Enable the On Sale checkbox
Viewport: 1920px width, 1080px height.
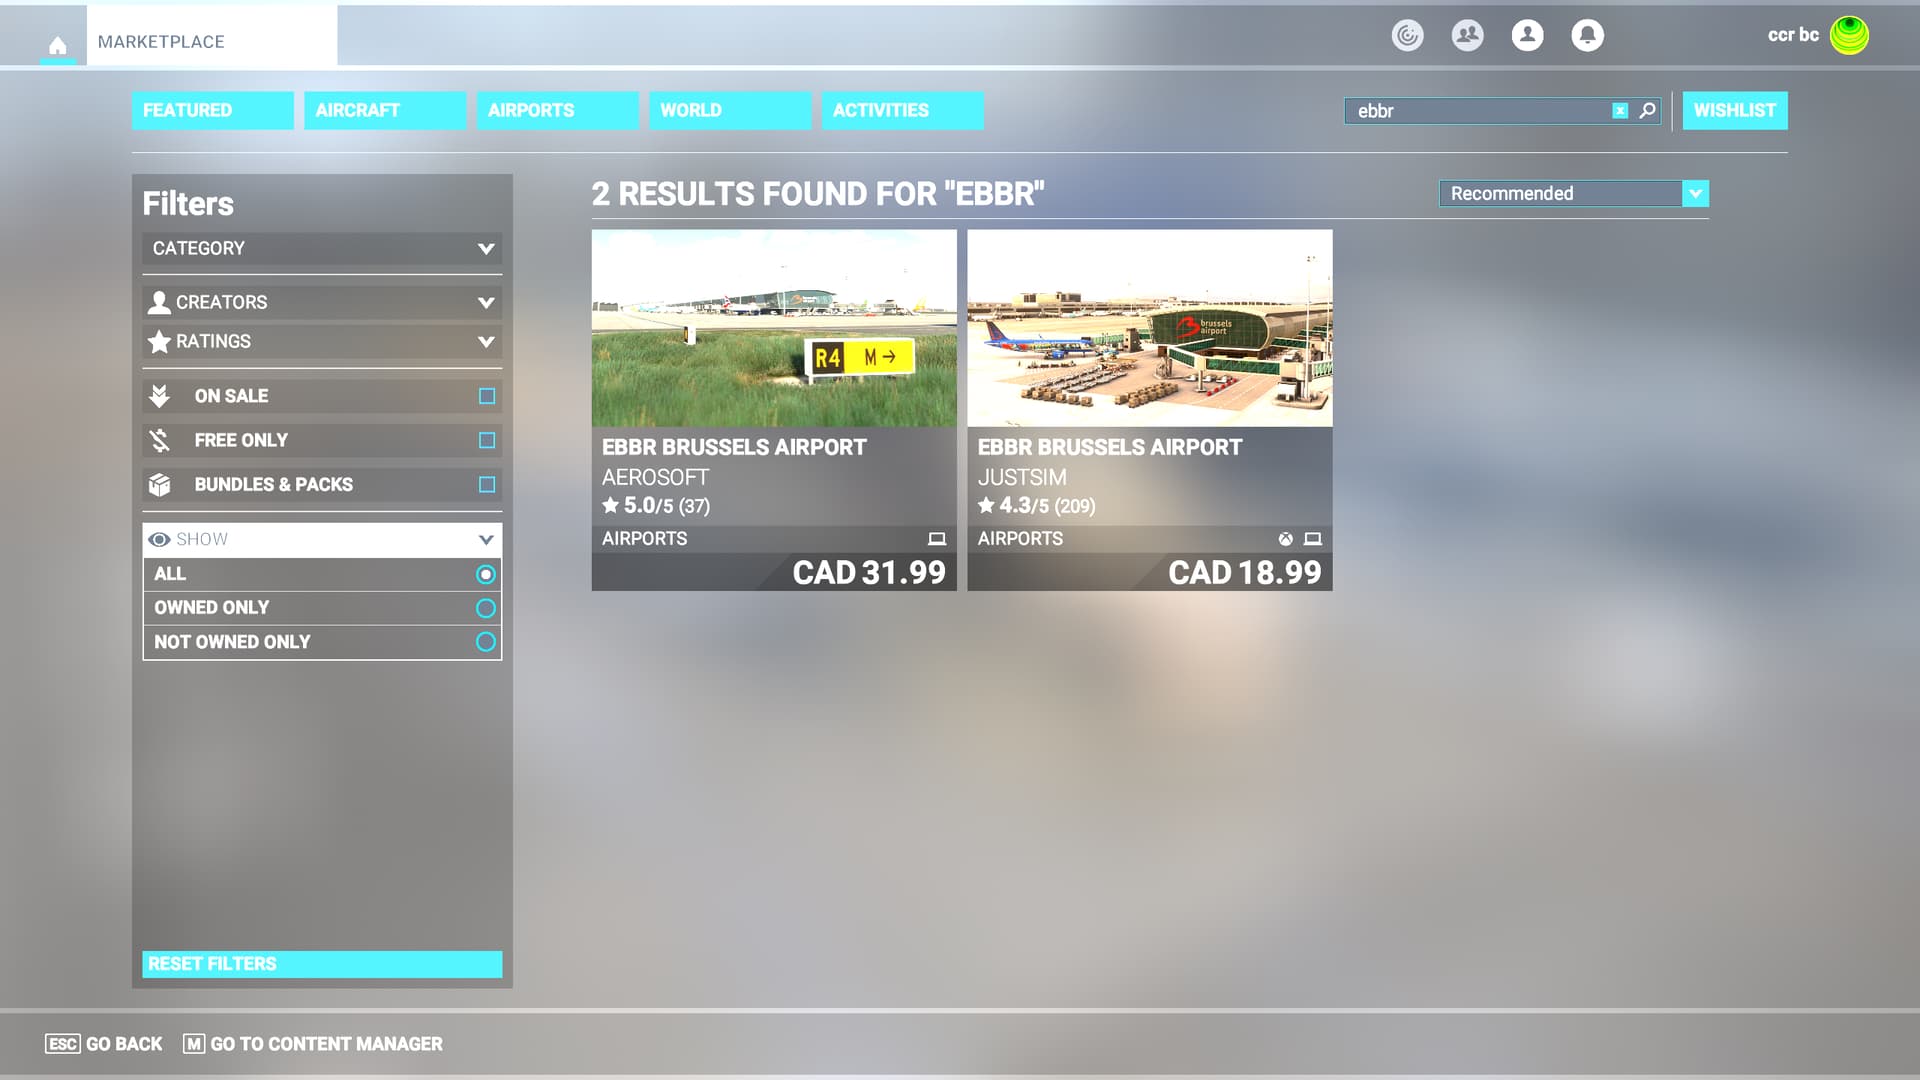point(487,396)
